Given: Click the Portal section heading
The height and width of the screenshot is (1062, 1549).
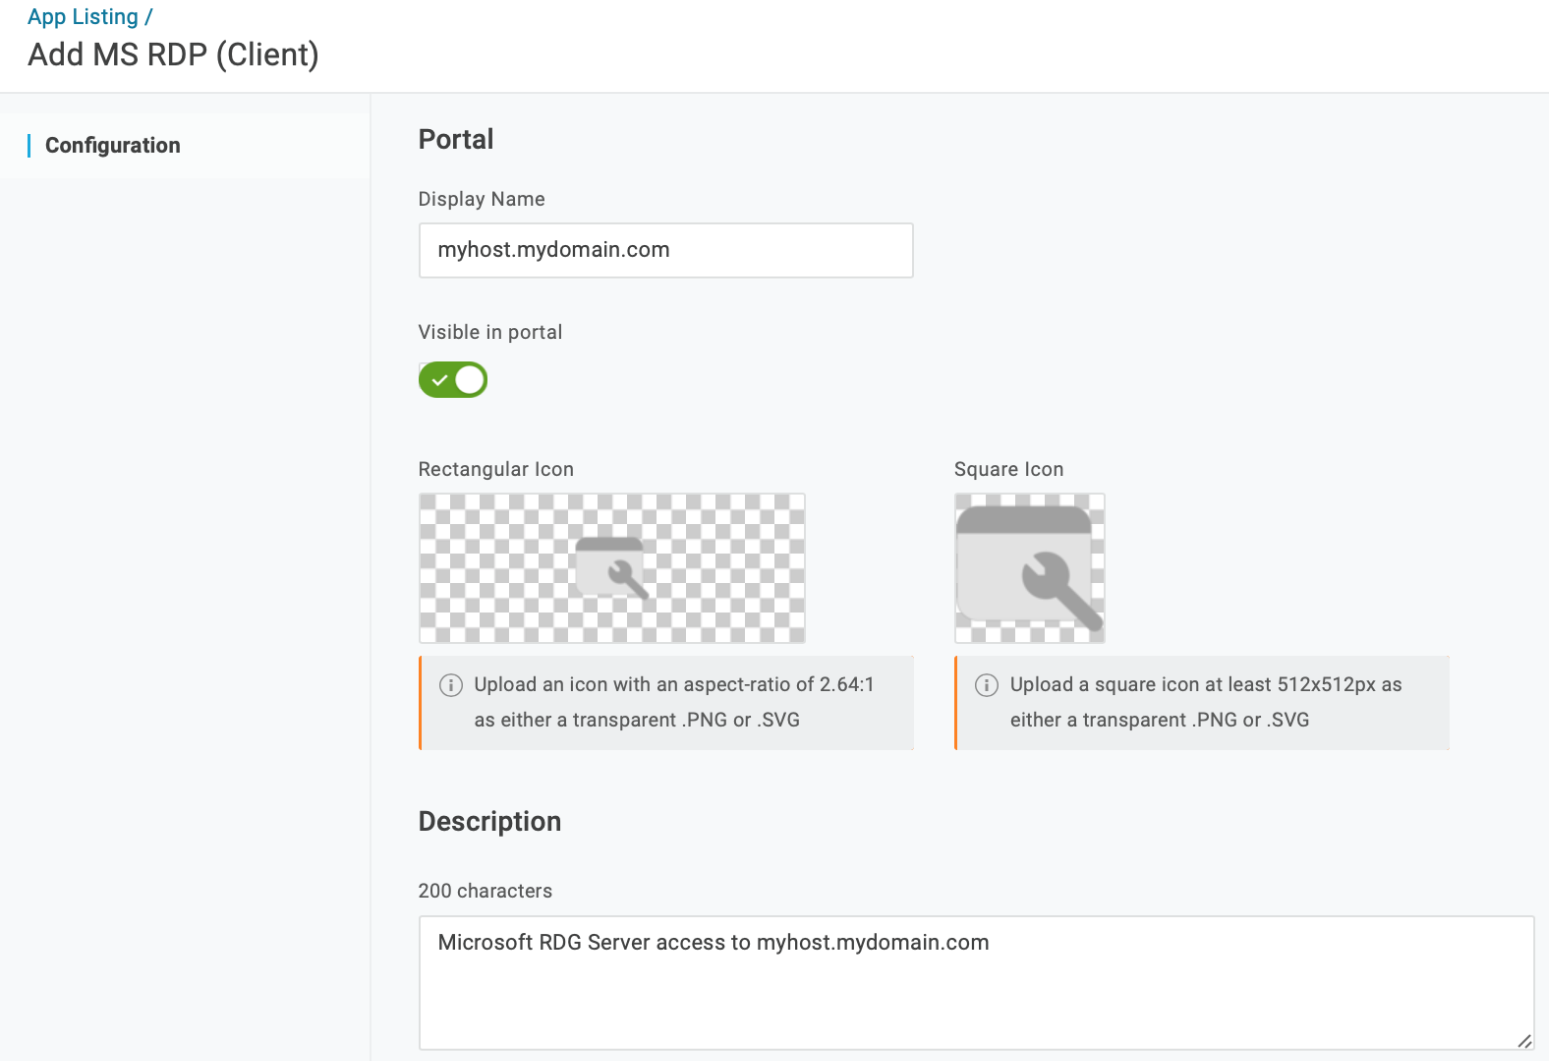Looking at the screenshot, I should point(456,139).
